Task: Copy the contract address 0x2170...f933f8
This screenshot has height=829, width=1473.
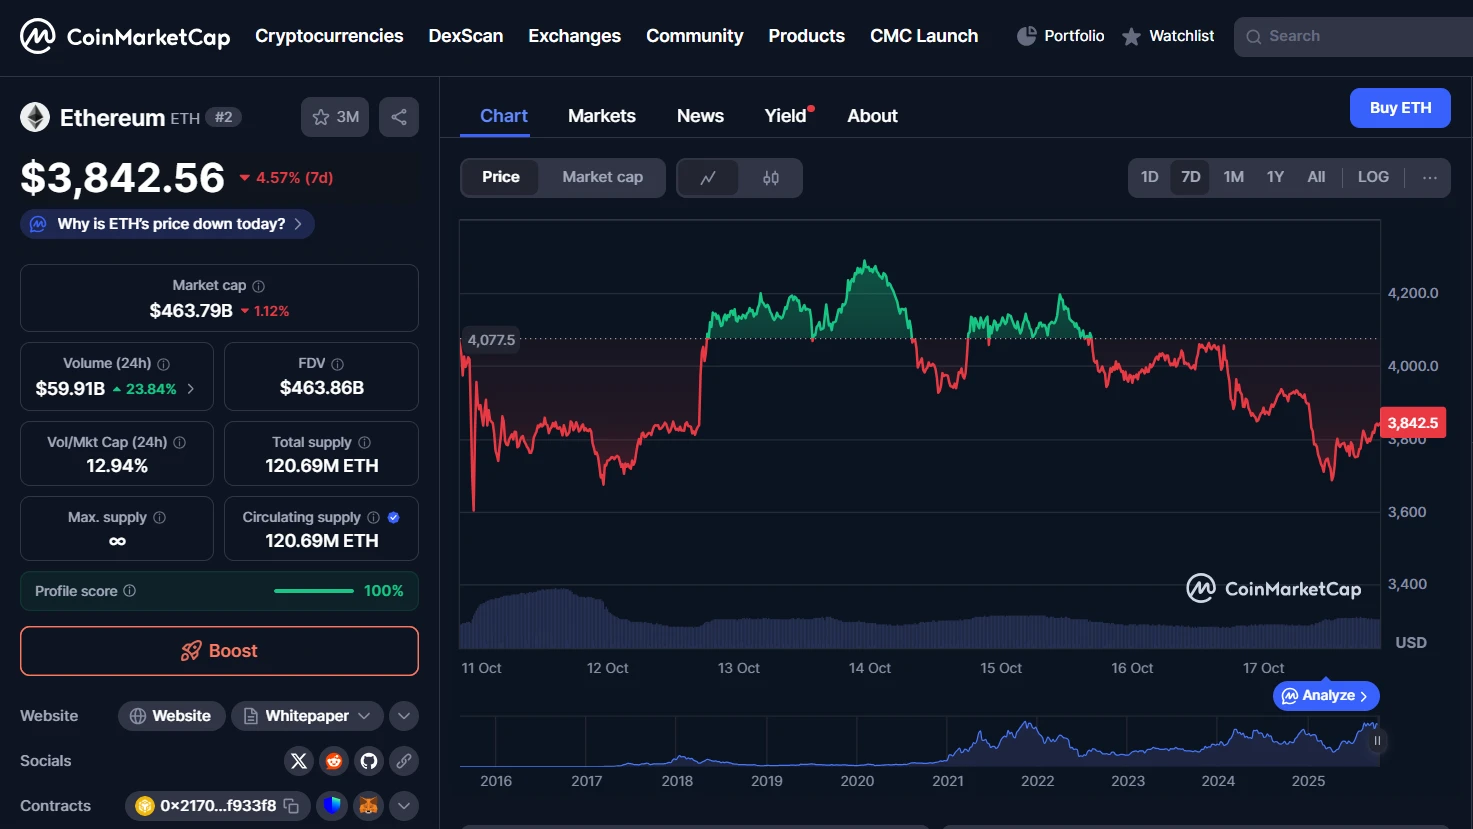Action: [291, 806]
